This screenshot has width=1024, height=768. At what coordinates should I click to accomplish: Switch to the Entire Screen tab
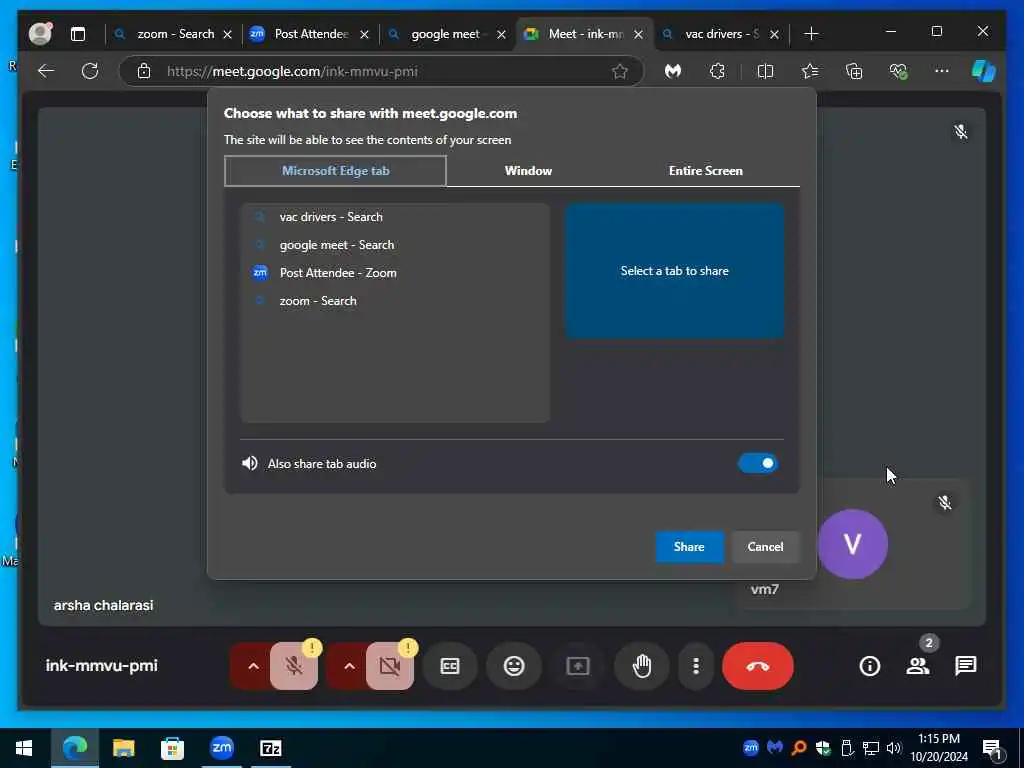(705, 170)
